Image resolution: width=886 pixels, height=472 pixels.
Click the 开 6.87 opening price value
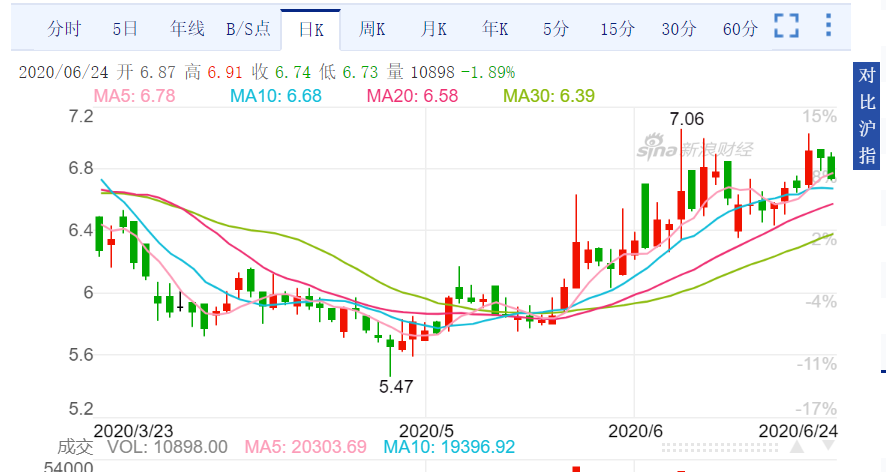[146, 72]
